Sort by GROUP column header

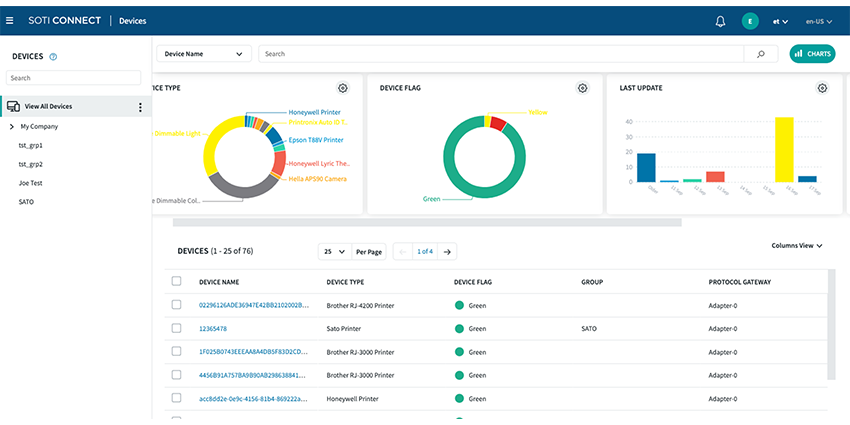pos(592,282)
